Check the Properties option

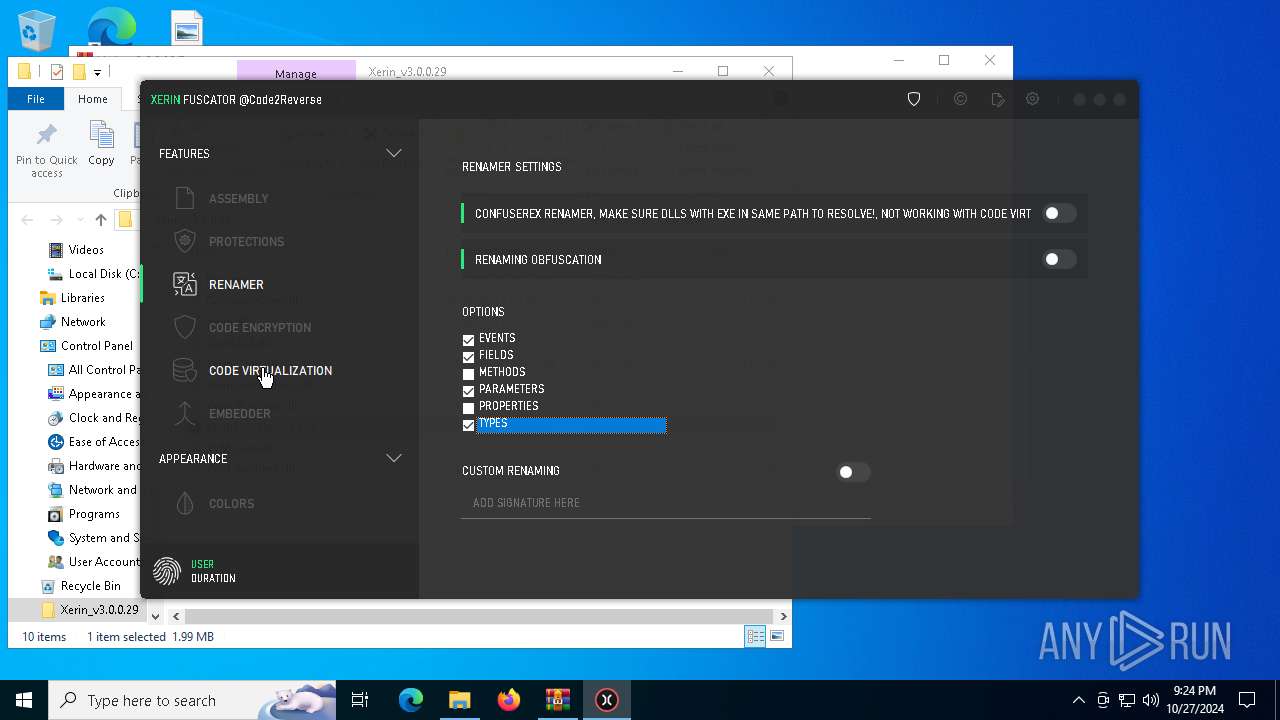(468, 408)
